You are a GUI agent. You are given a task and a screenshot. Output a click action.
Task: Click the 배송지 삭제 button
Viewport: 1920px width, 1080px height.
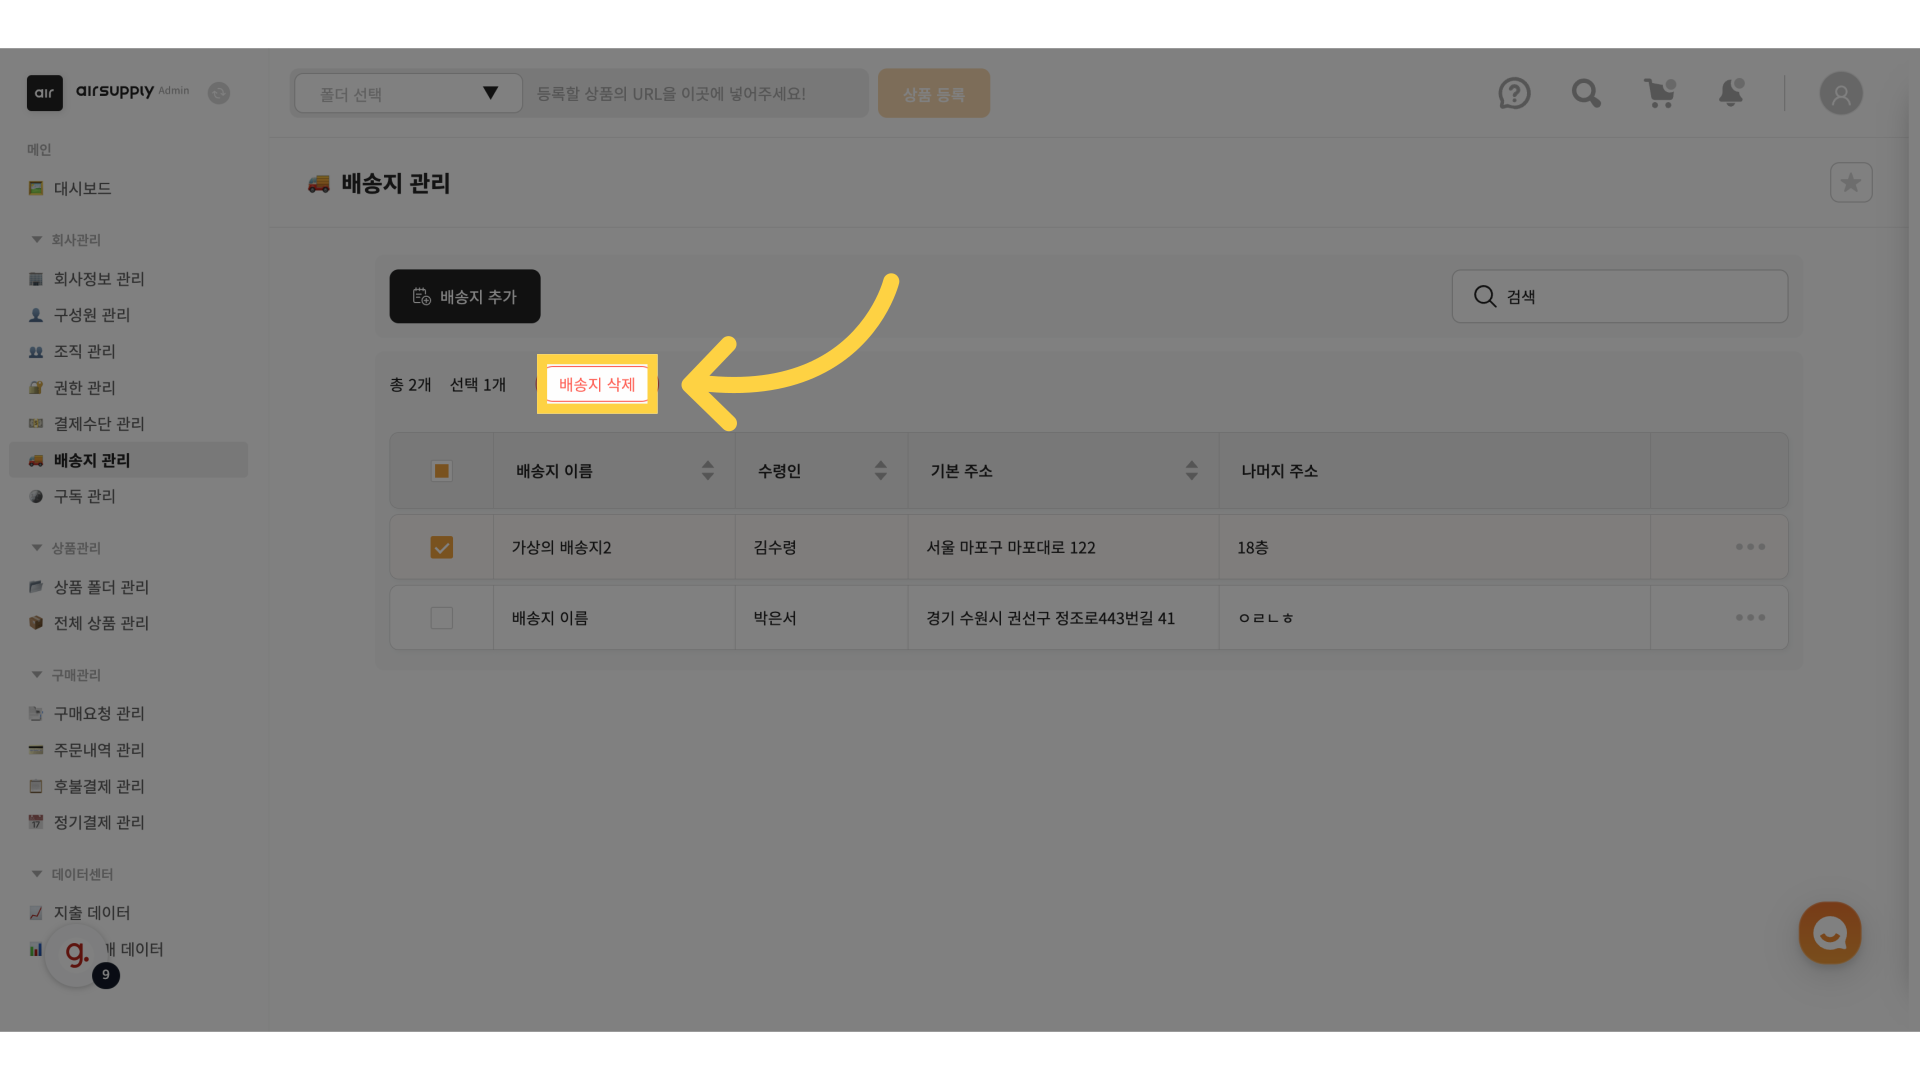tap(597, 384)
